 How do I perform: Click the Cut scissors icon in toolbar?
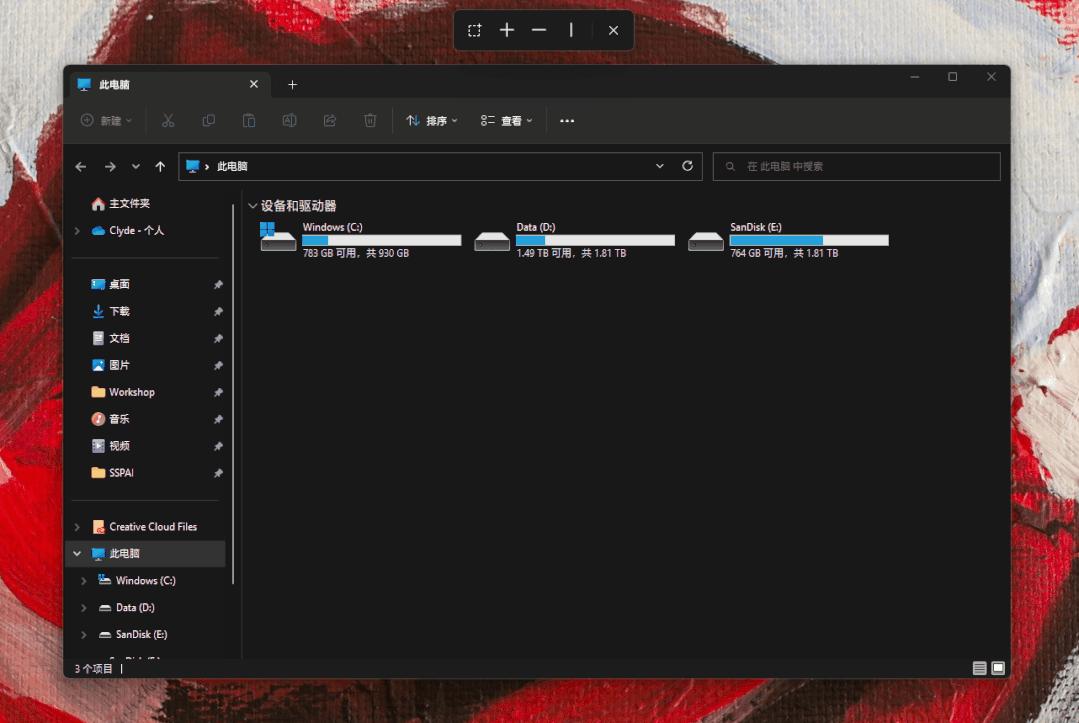pos(168,121)
